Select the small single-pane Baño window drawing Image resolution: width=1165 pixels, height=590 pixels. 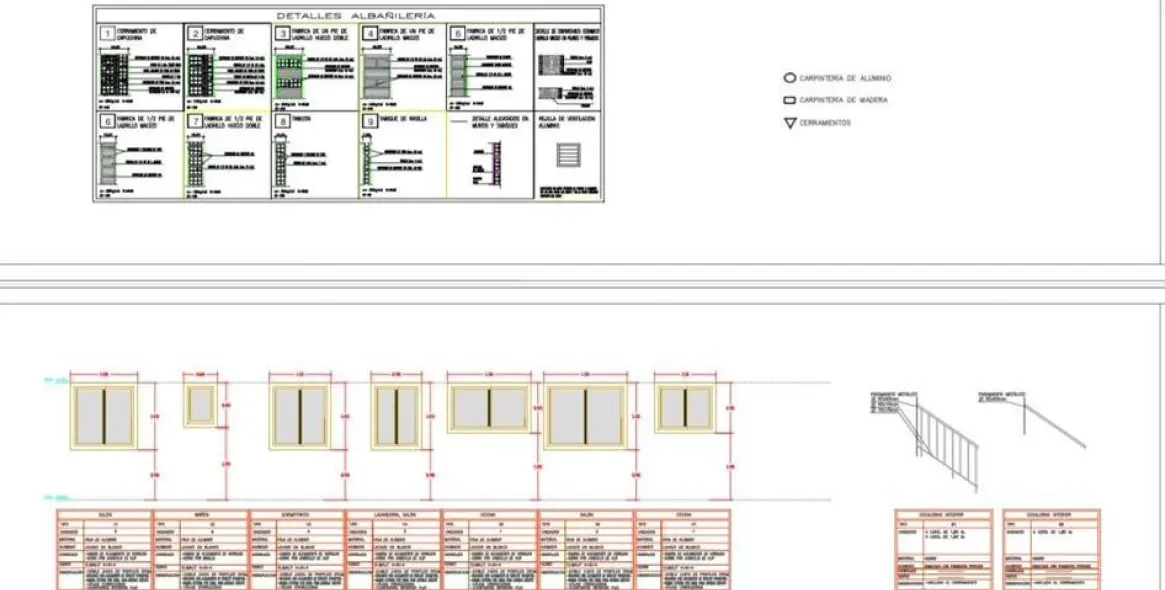[x=201, y=404]
